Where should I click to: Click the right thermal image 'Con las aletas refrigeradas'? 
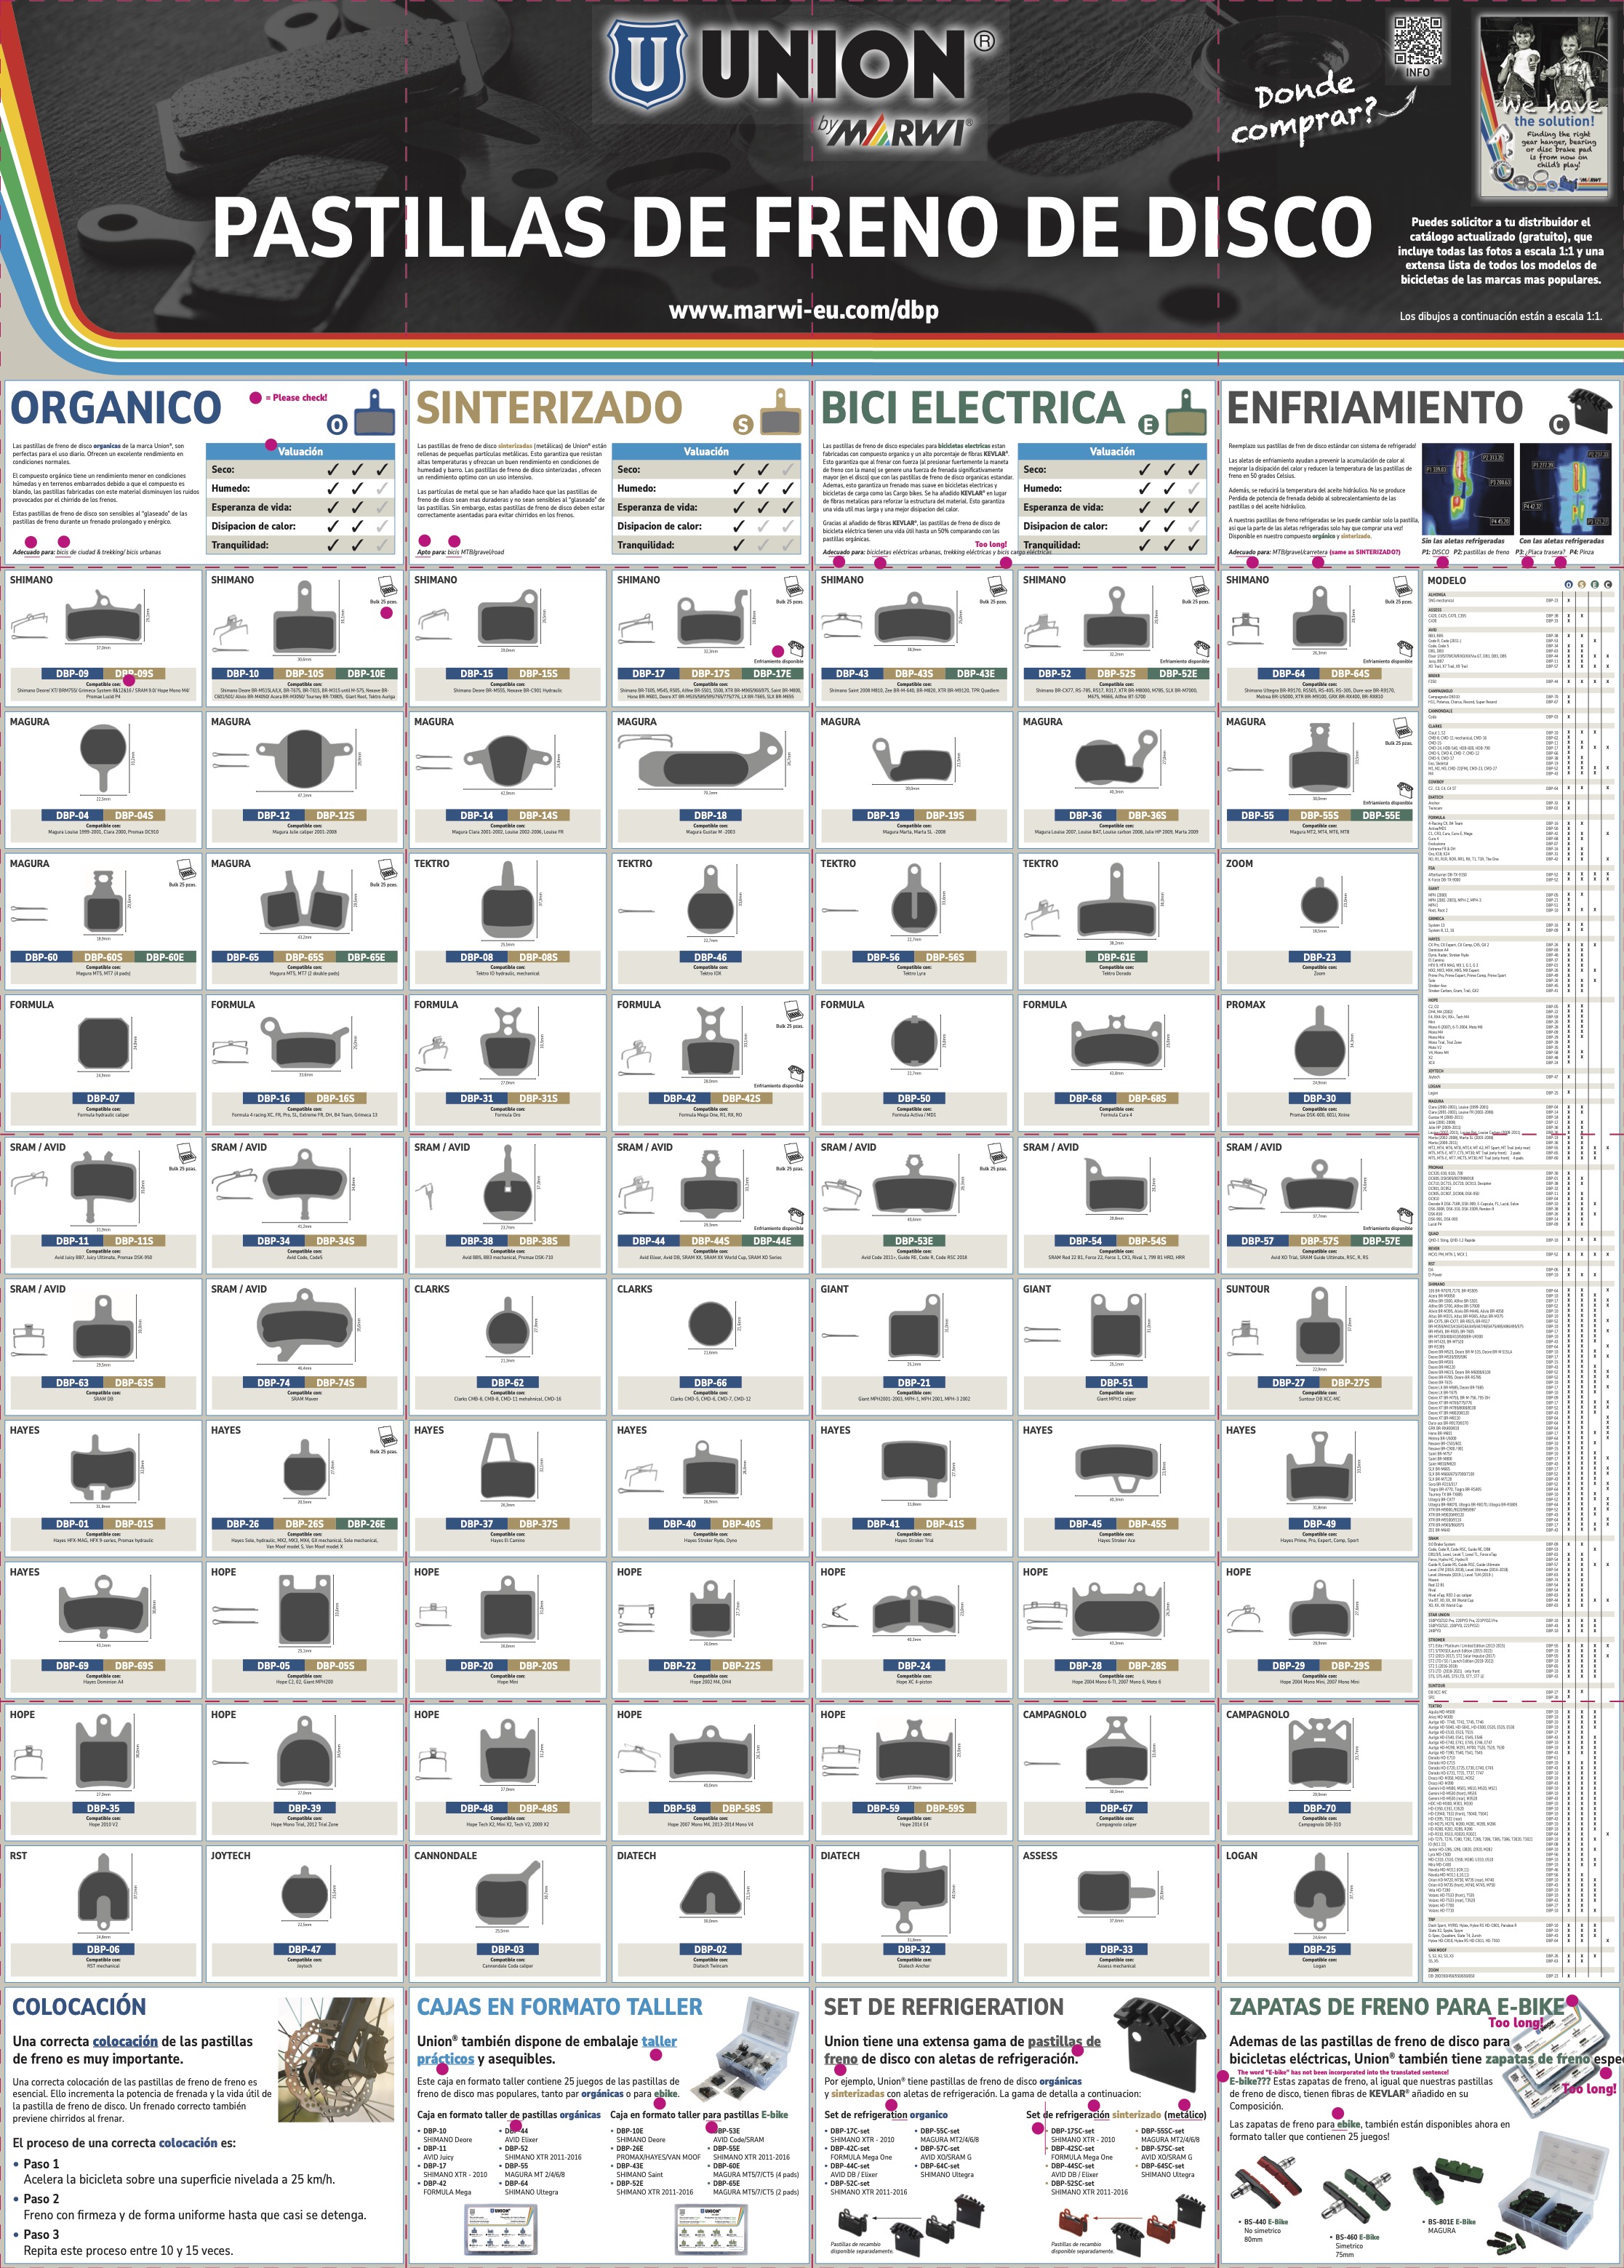[x=1565, y=490]
